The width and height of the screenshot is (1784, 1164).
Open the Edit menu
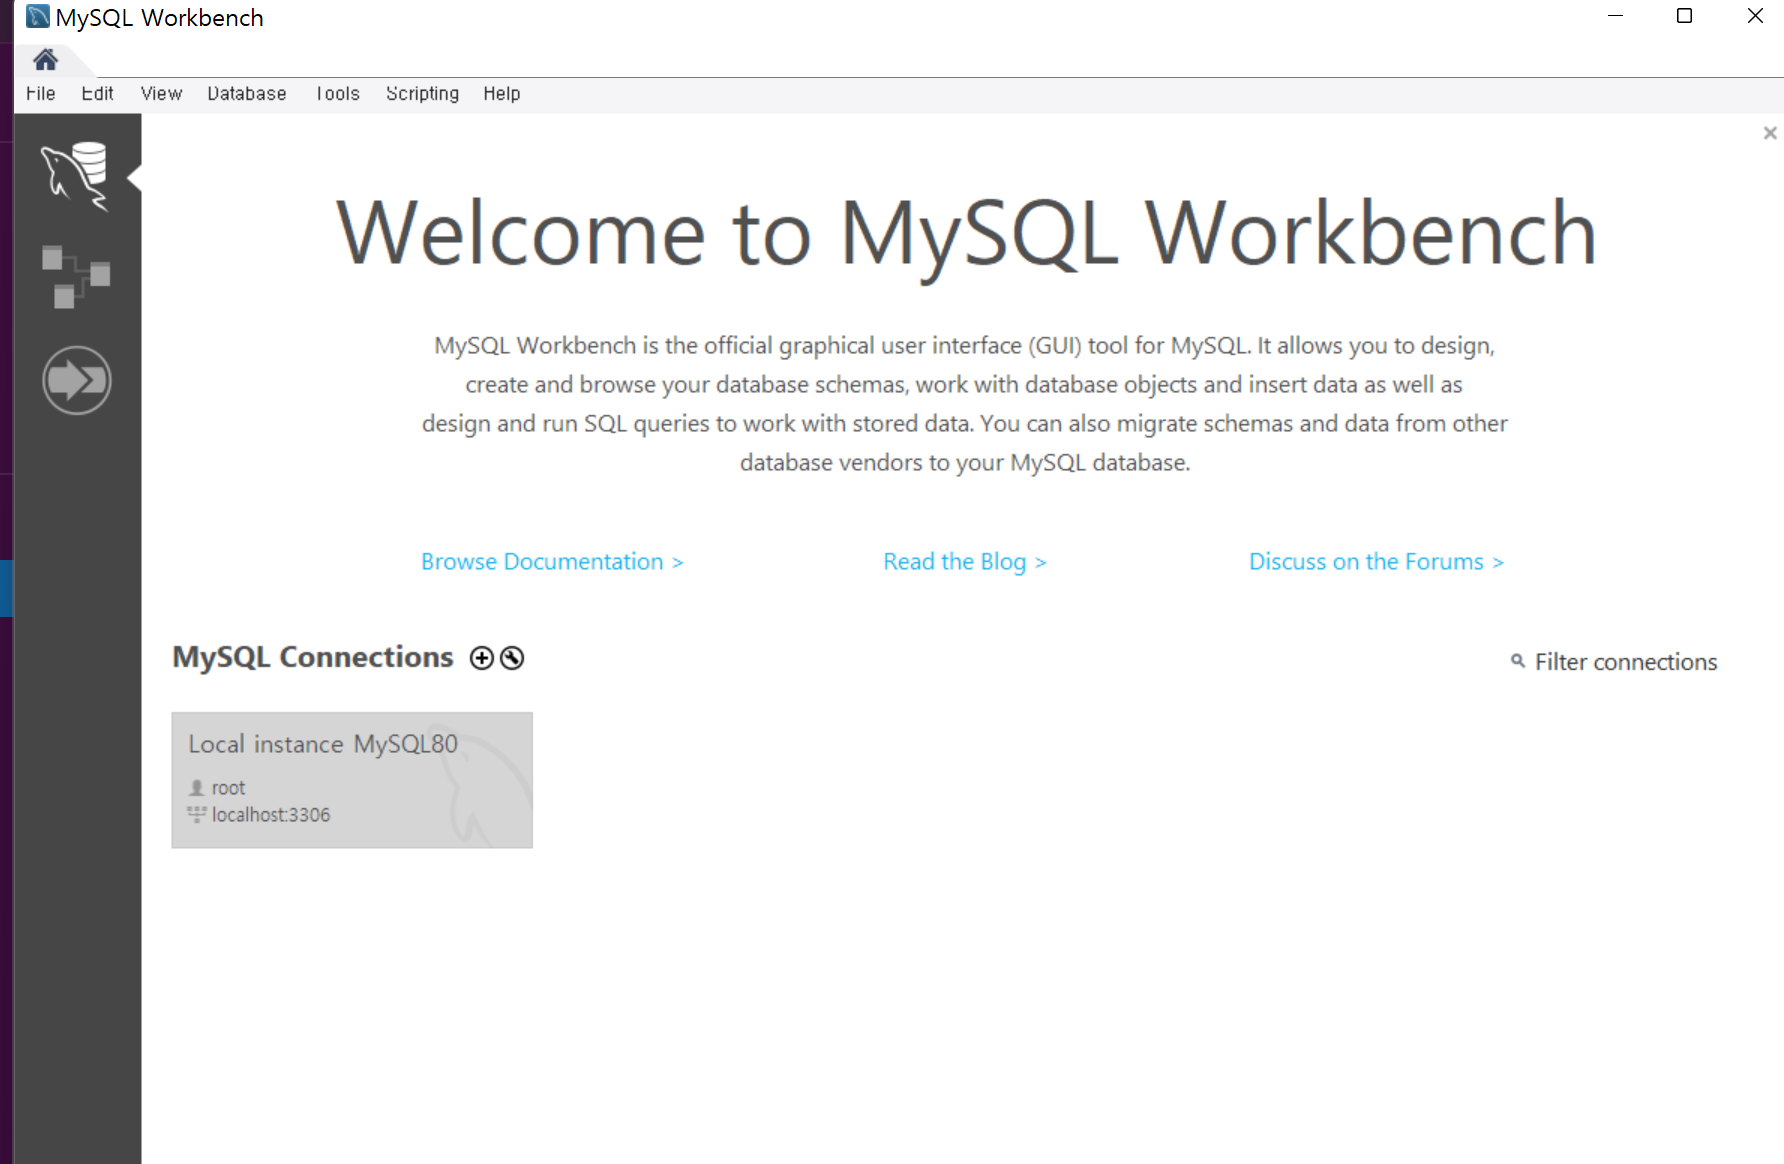97,93
